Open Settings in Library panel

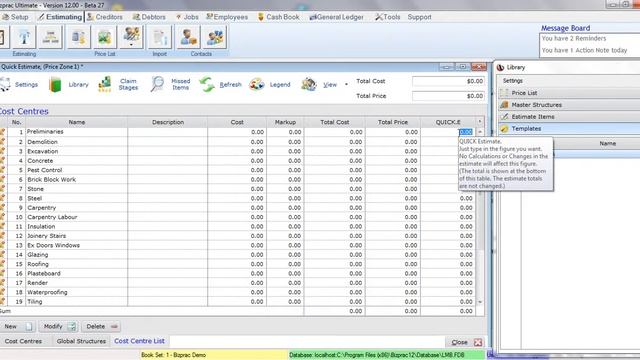(x=513, y=81)
